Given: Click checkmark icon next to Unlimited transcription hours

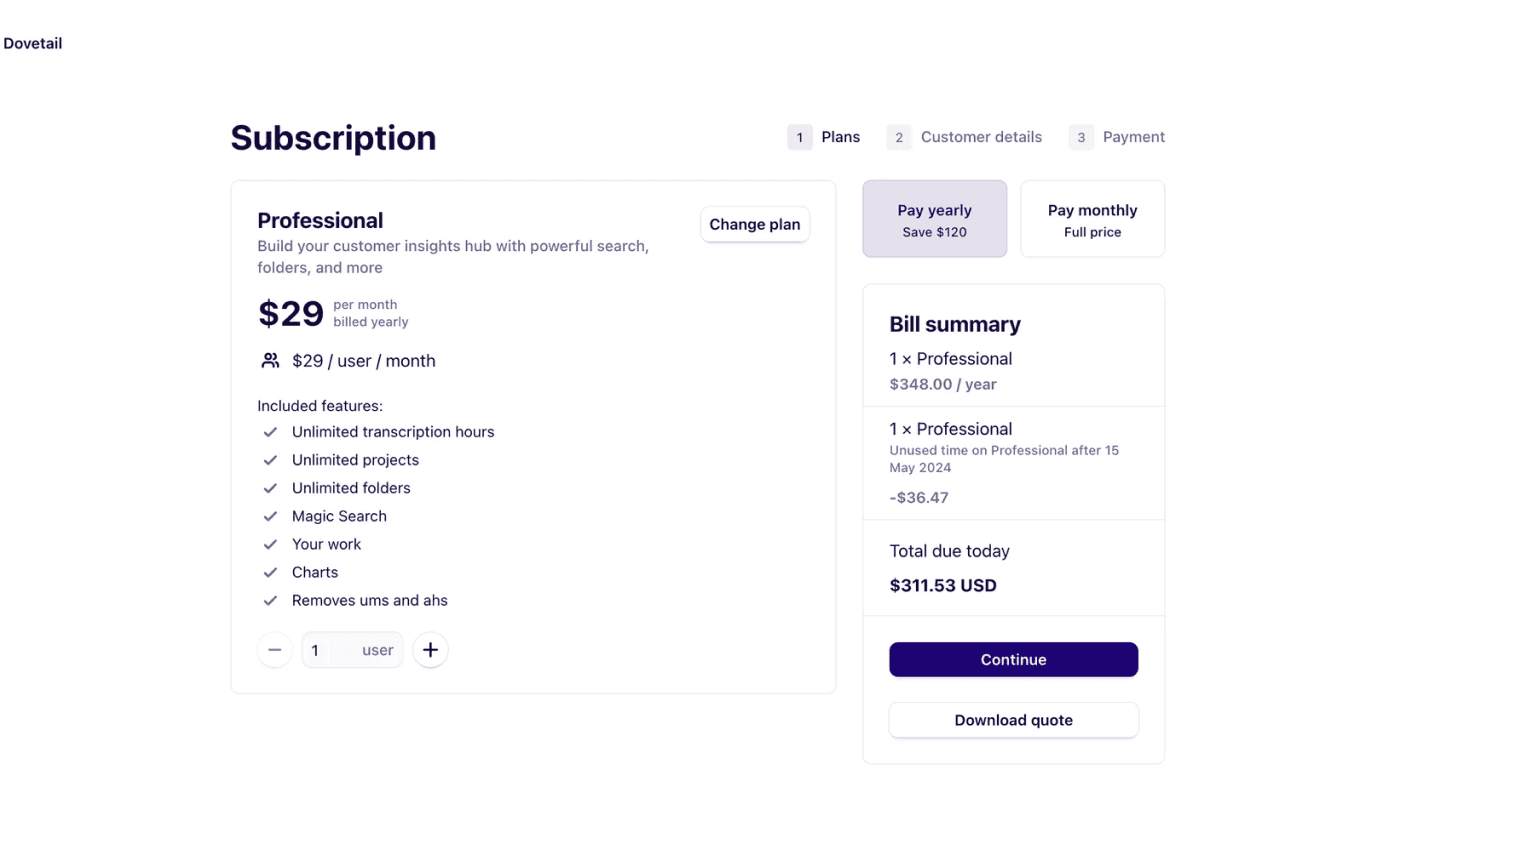Looking at the screenshot, I should pos(270,432).
